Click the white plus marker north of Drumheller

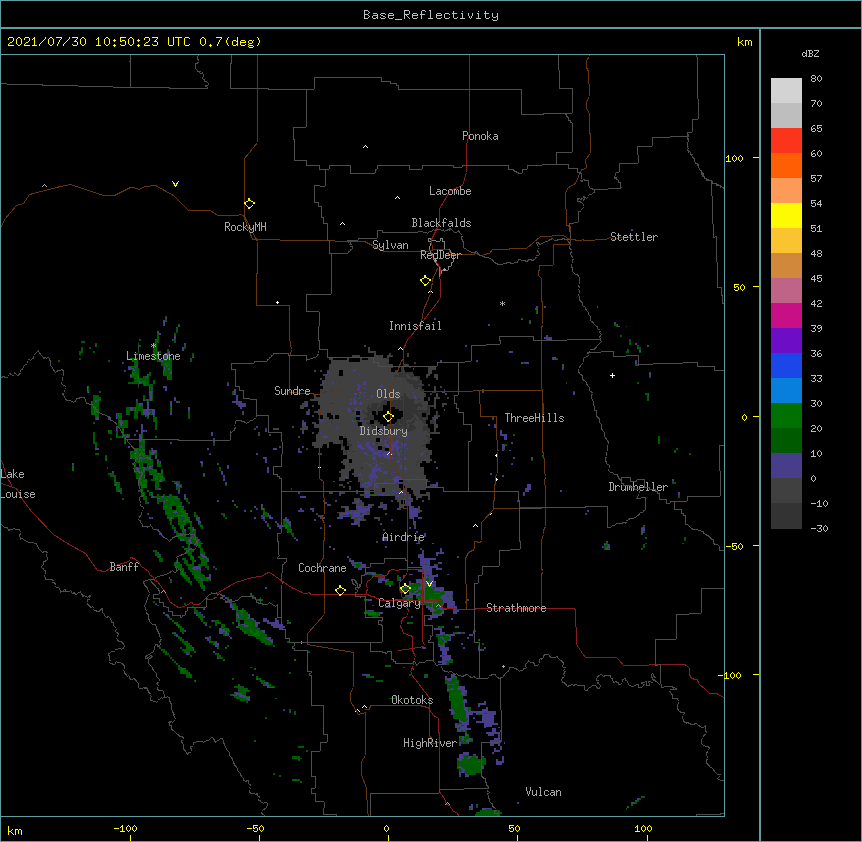point(612,375)
